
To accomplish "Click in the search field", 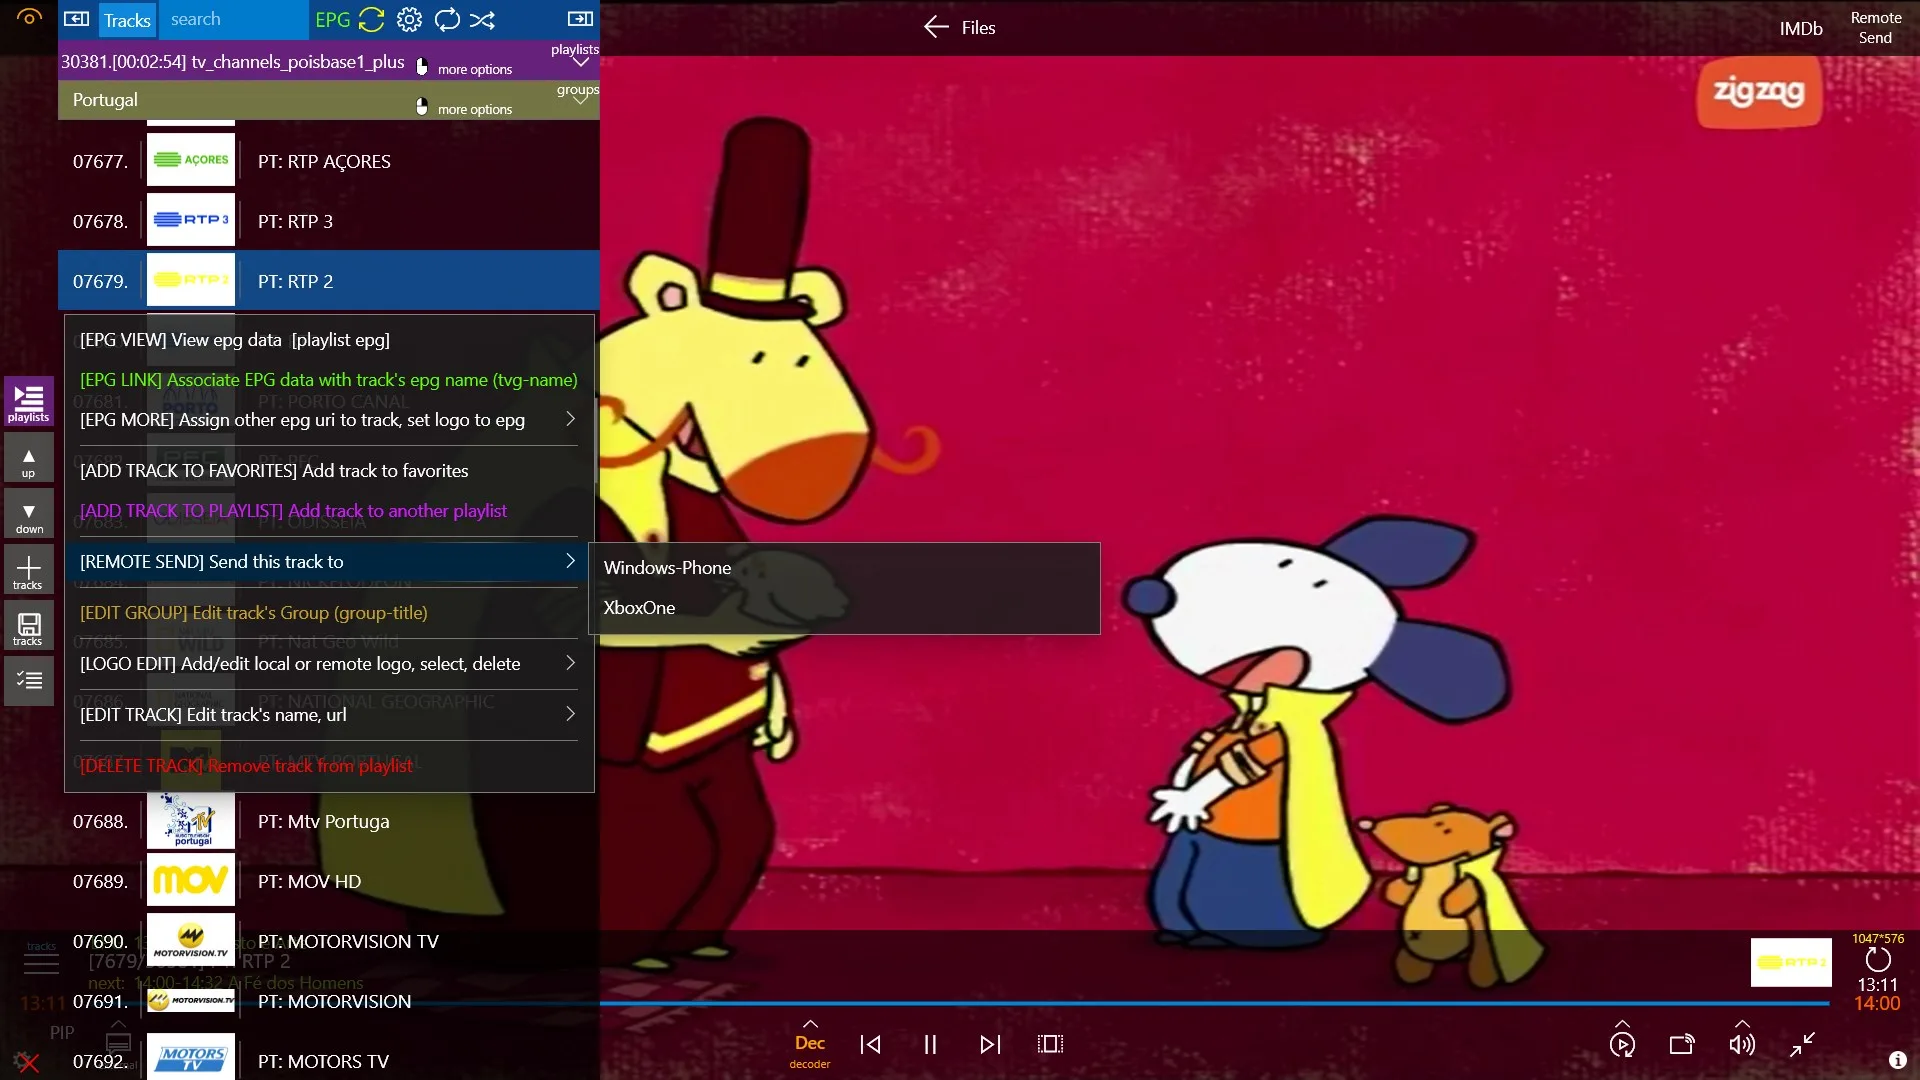I will click(x=233, y=19).
